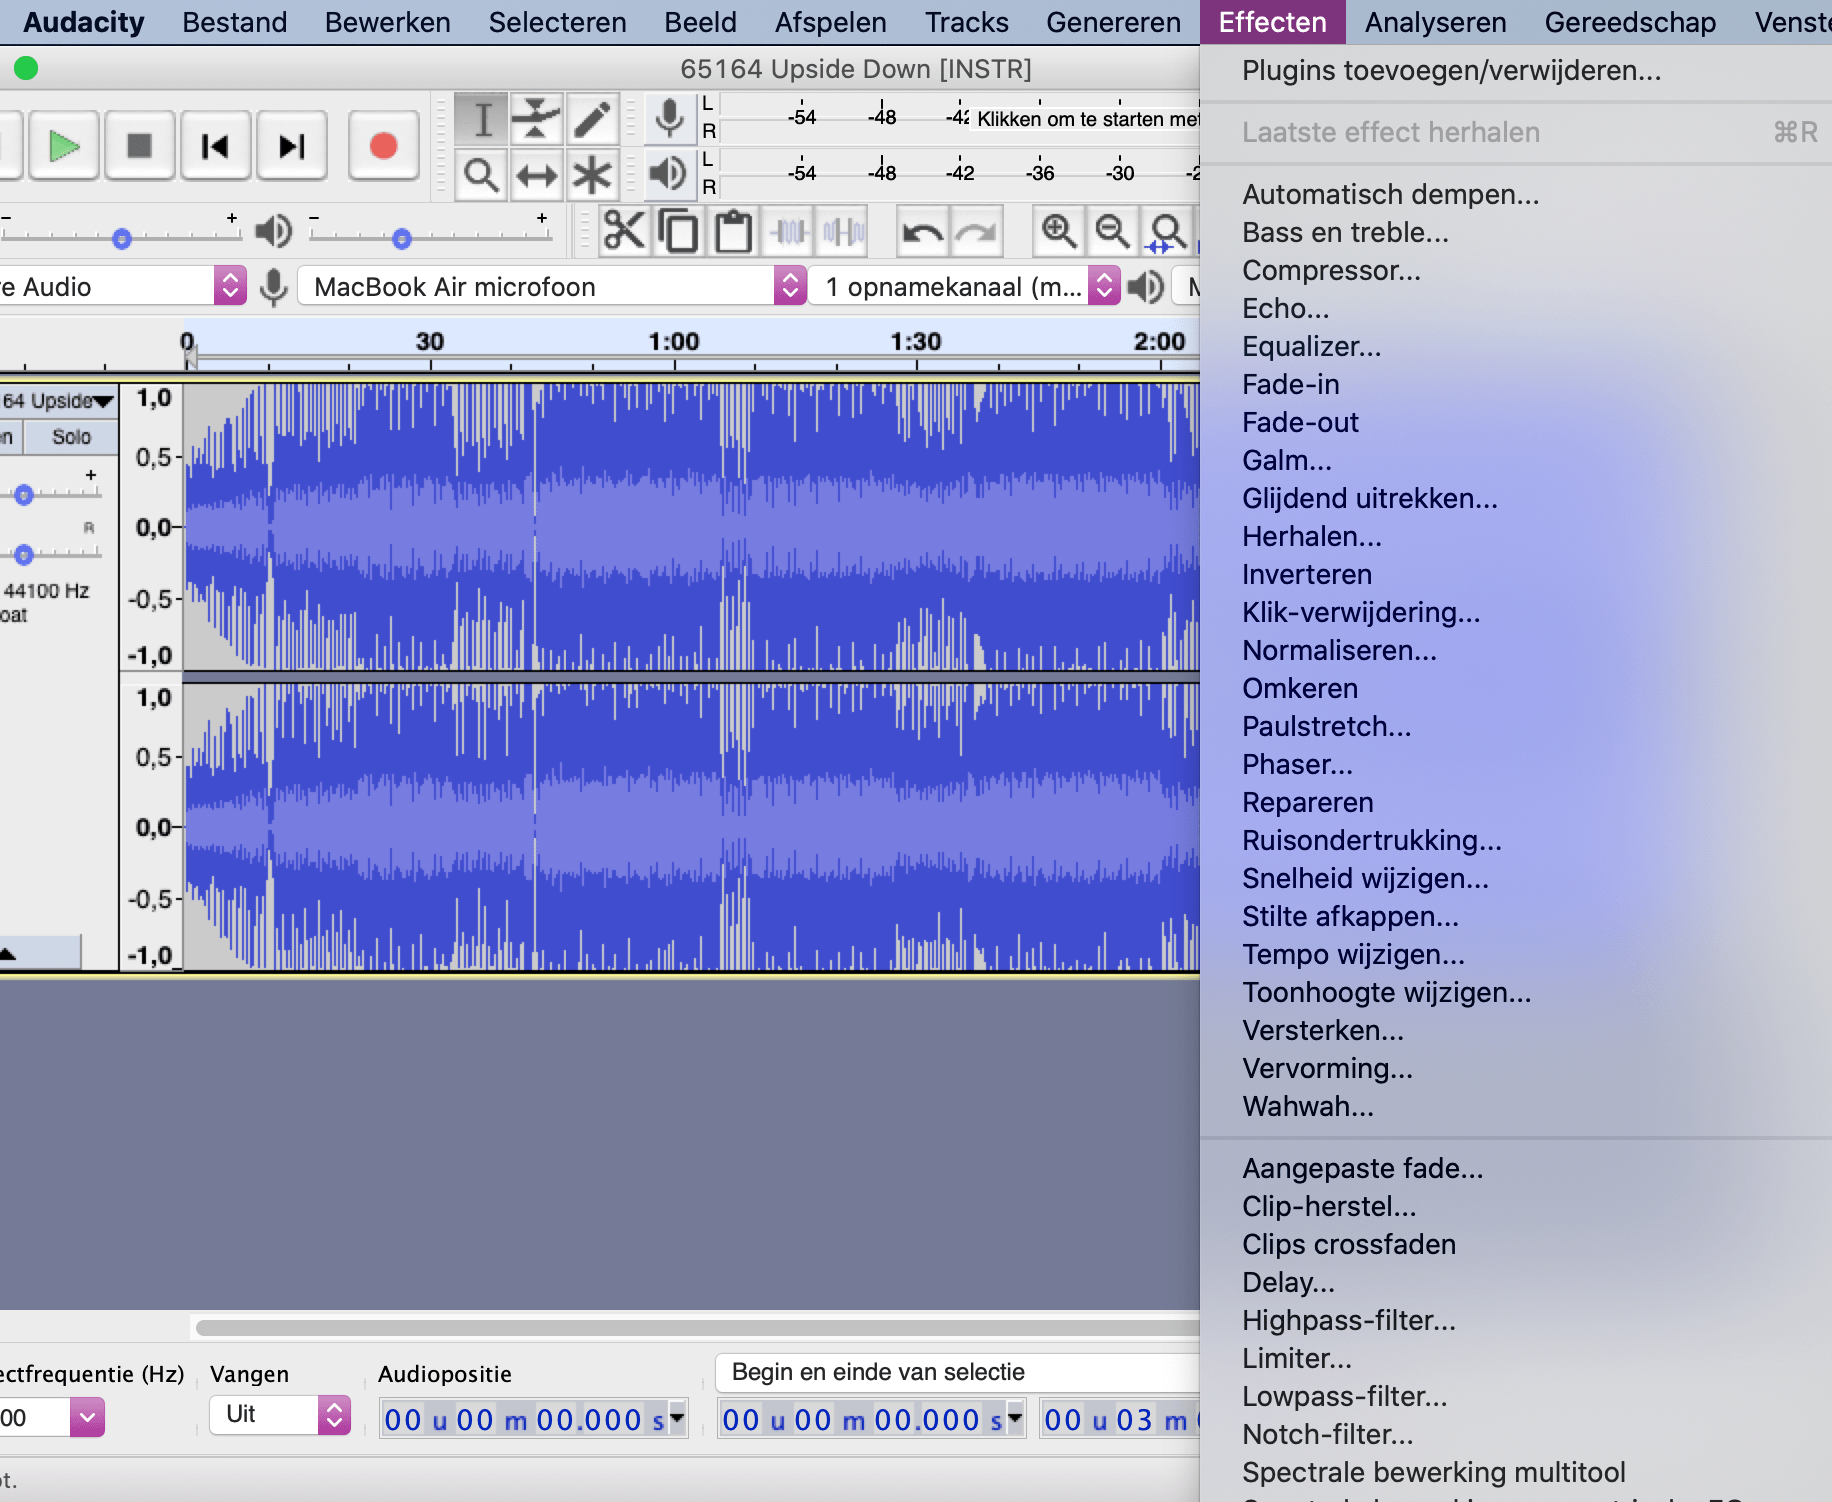Choose Plugins toevoegen/verwijderen menu item
1832x1502 pixels.
pyautogui.click(x=1516, y=71)
